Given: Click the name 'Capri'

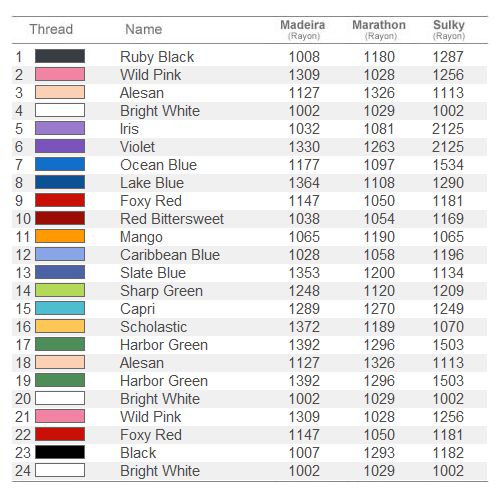Looking at the screenshot, I should 137,309.
